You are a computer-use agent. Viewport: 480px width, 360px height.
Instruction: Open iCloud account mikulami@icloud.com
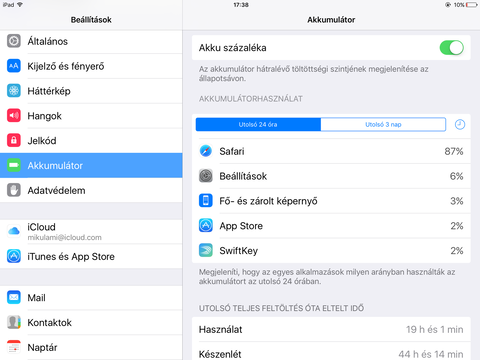click(91, 231)
